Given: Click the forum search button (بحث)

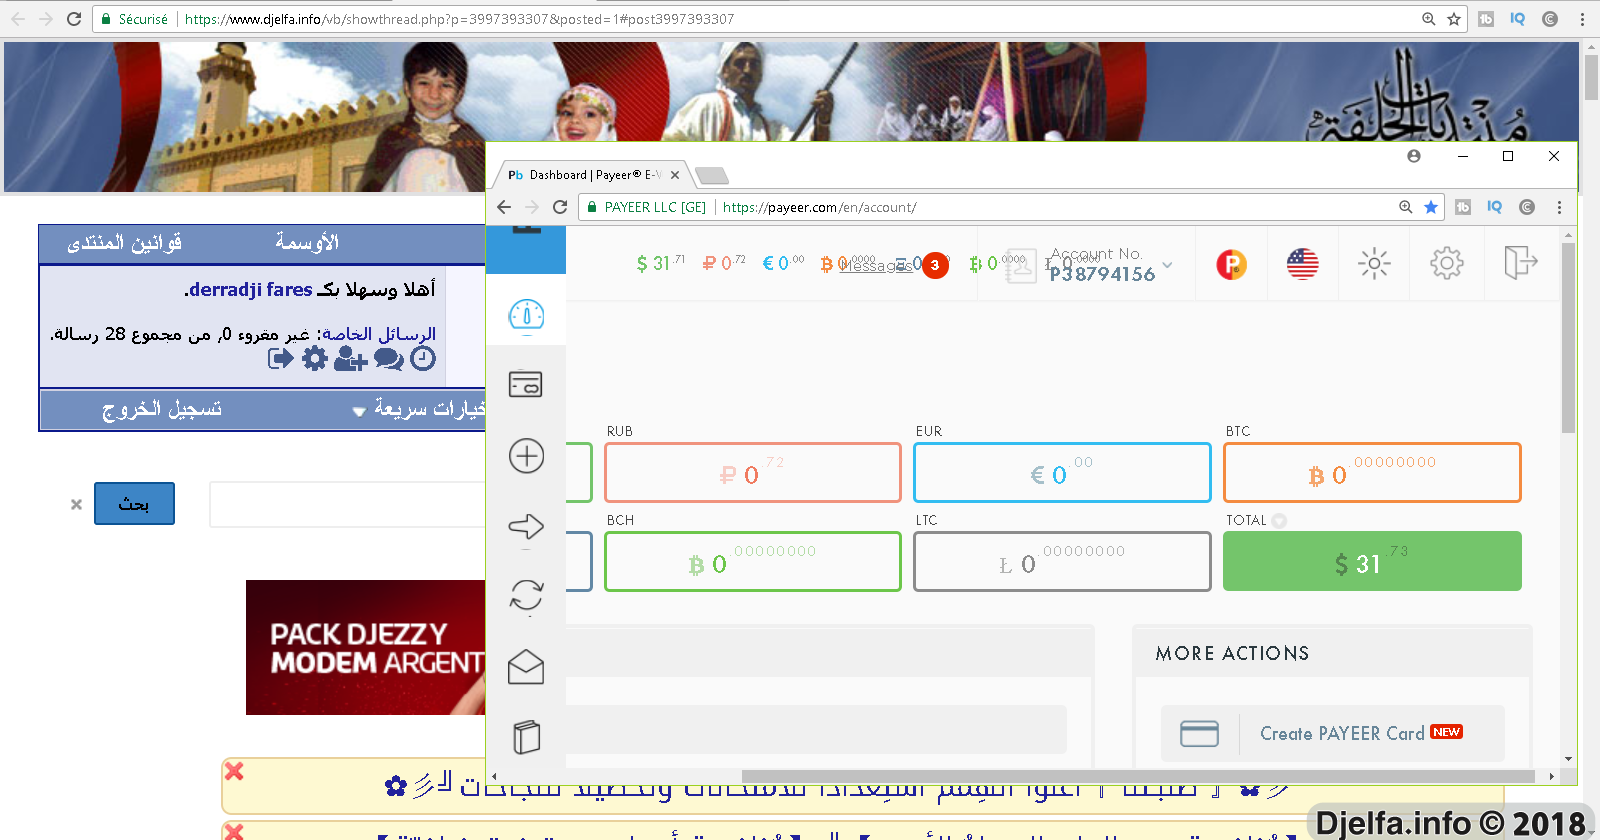Looking at the screenshot, I should coord(134,503).
